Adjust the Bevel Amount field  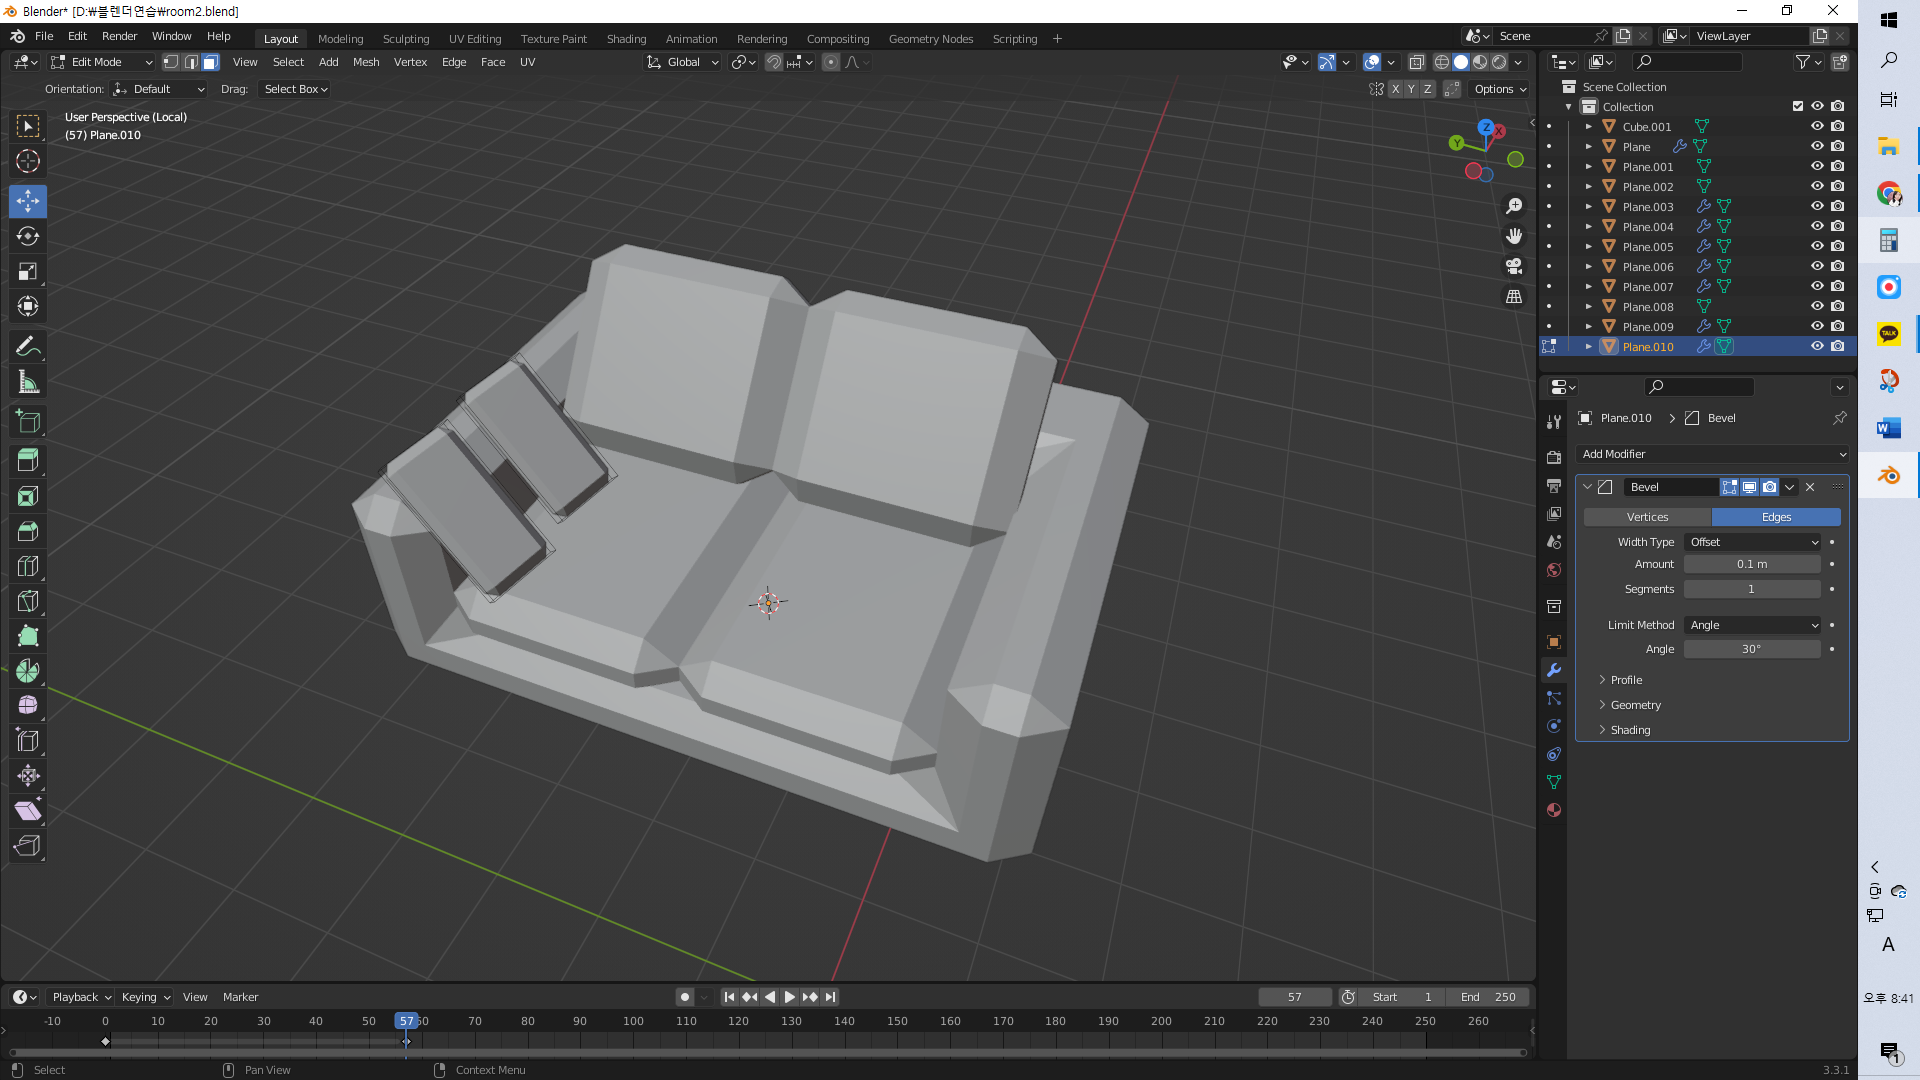coord(1752,564)
